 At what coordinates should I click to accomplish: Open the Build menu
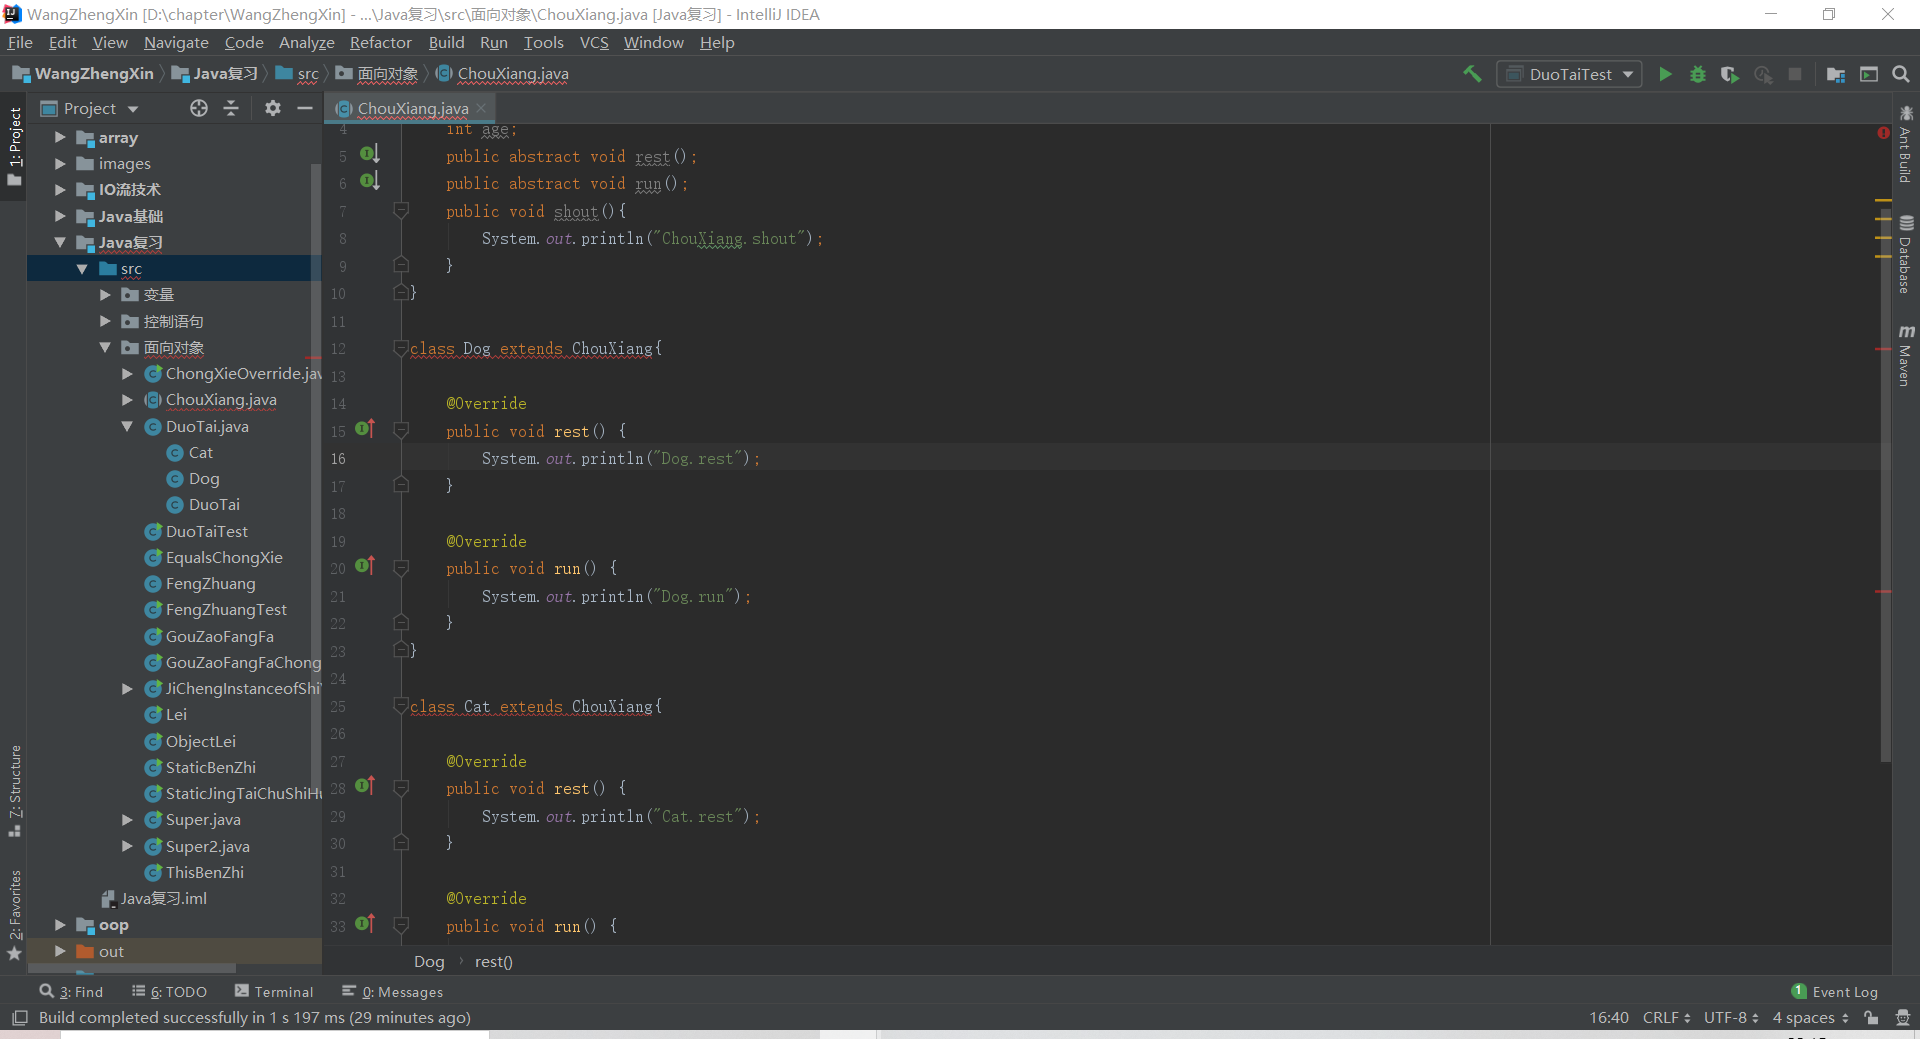[446, 43]
